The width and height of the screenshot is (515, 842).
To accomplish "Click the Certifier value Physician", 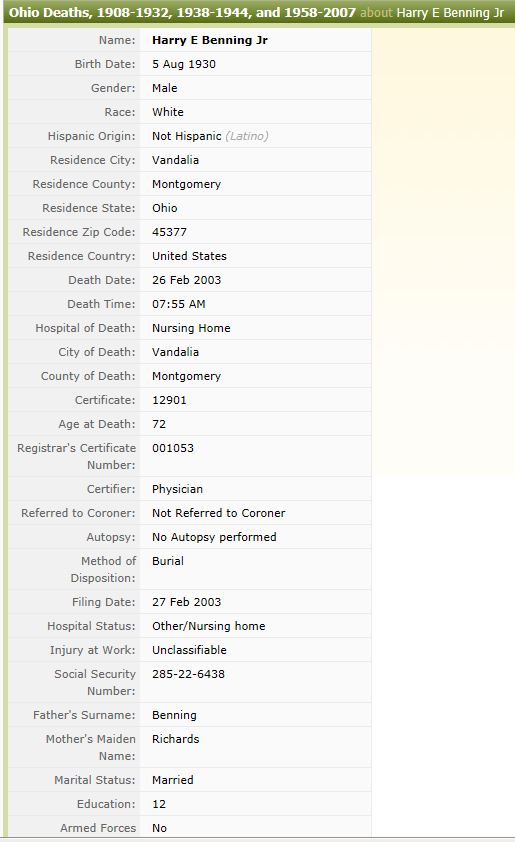I will click(177, 489).
